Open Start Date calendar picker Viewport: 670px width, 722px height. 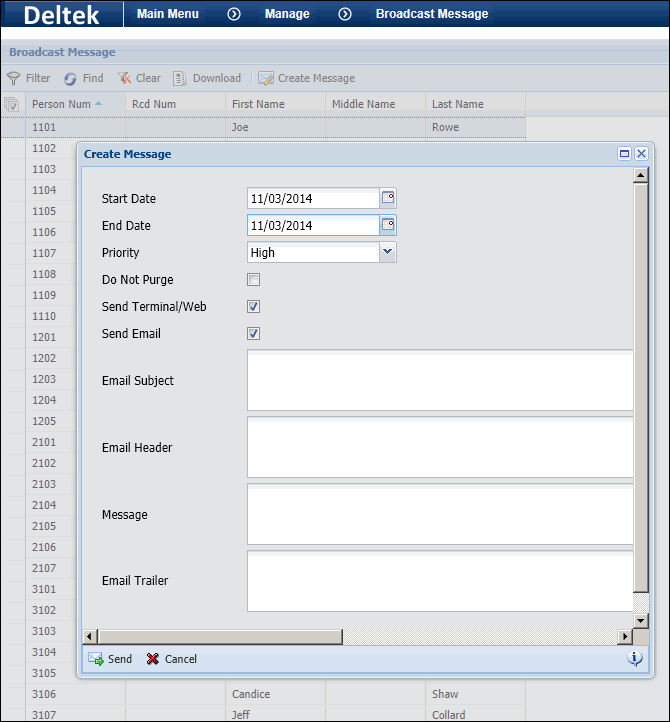pos(388,198)
